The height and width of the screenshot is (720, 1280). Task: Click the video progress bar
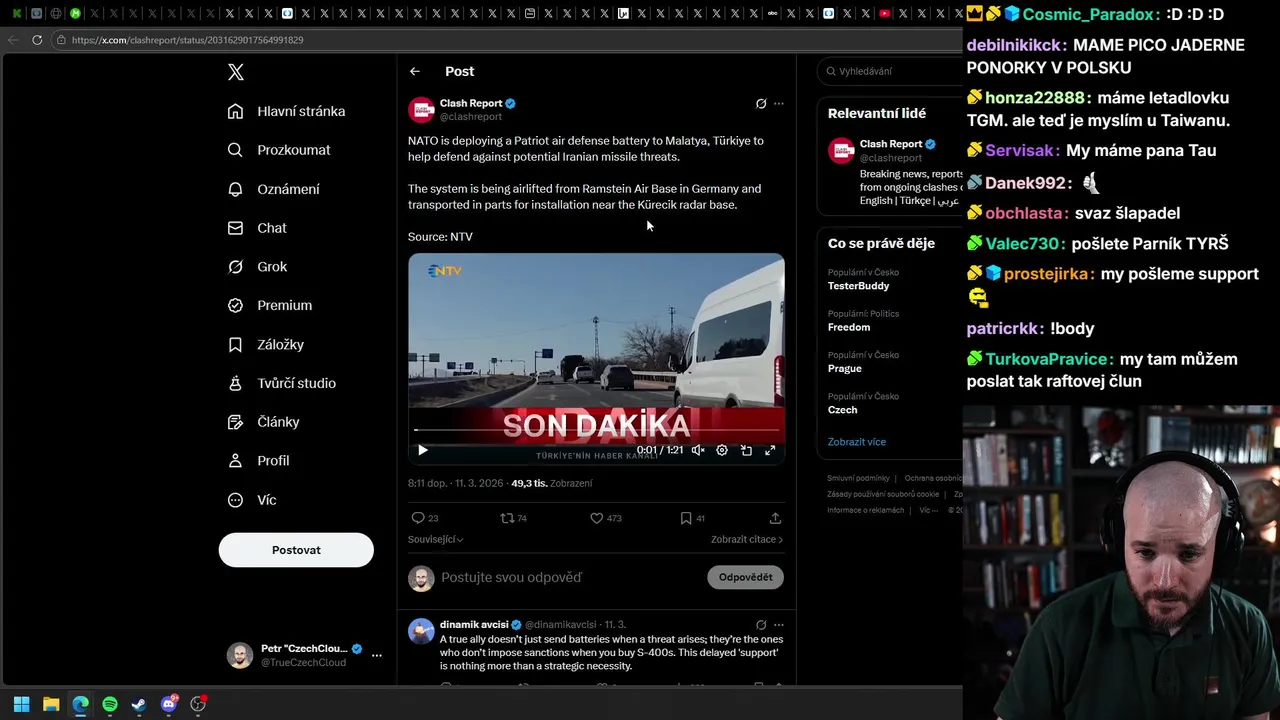click(x=596, y=430)
